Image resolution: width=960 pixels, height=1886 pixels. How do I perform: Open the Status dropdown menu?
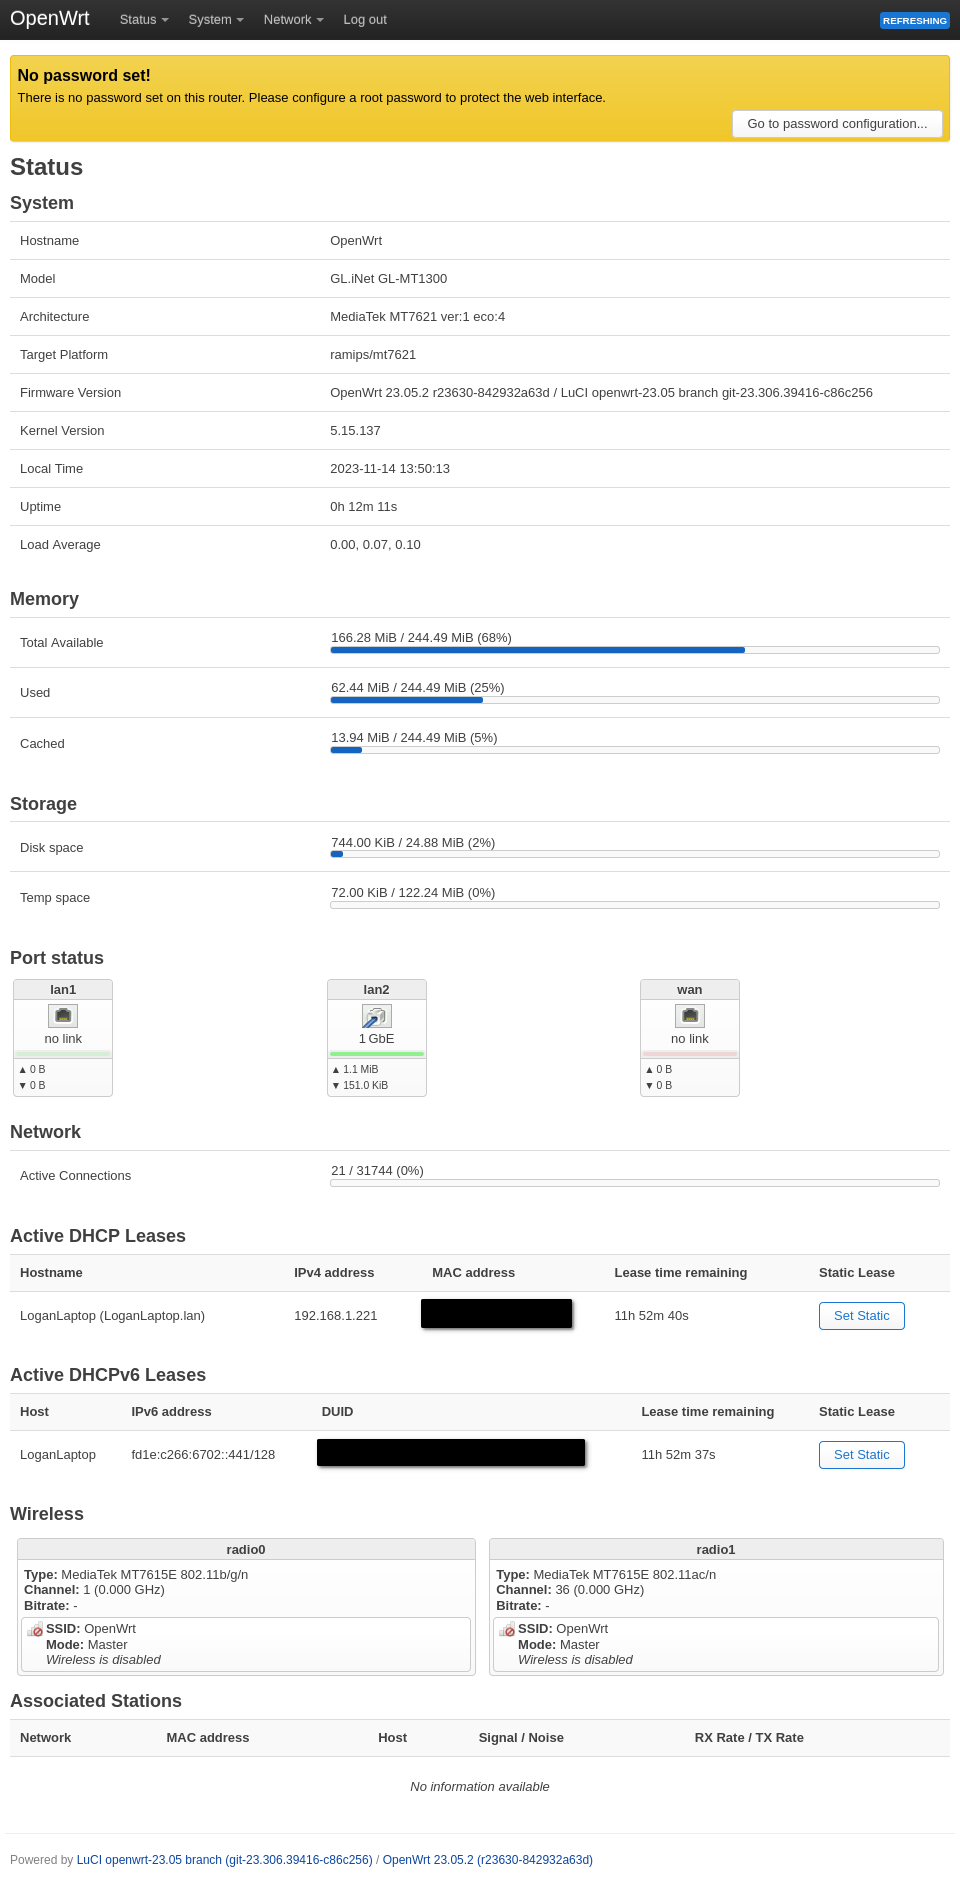tap(144, 20)
